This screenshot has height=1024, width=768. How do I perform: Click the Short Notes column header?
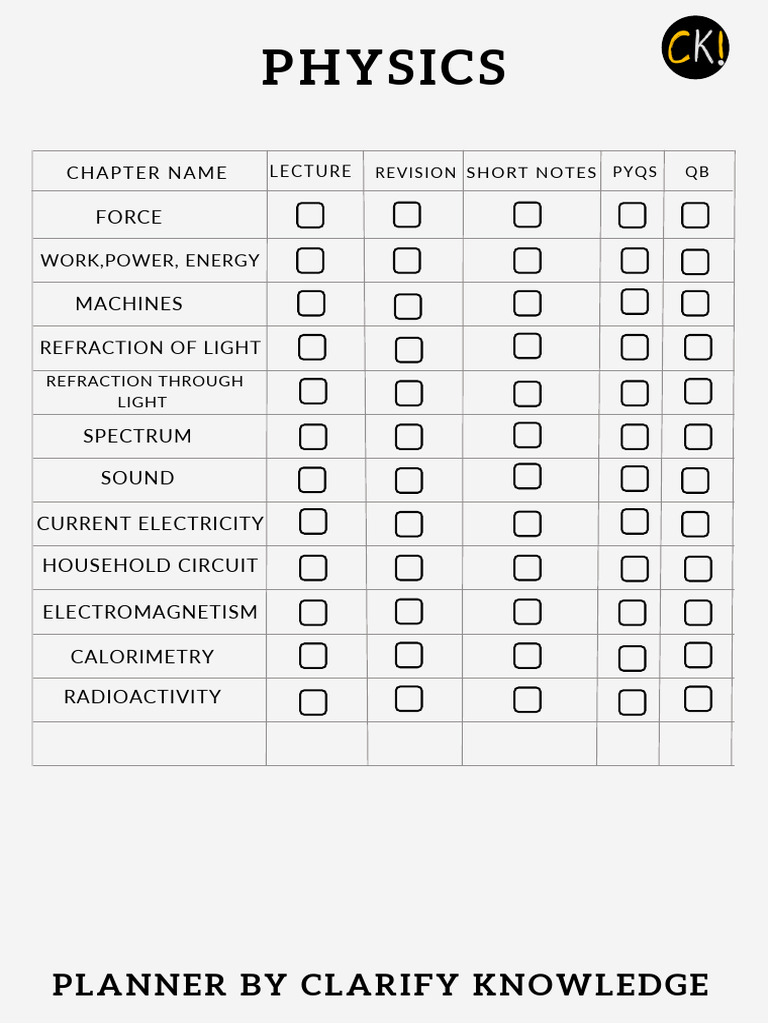[x=531, y=172]
